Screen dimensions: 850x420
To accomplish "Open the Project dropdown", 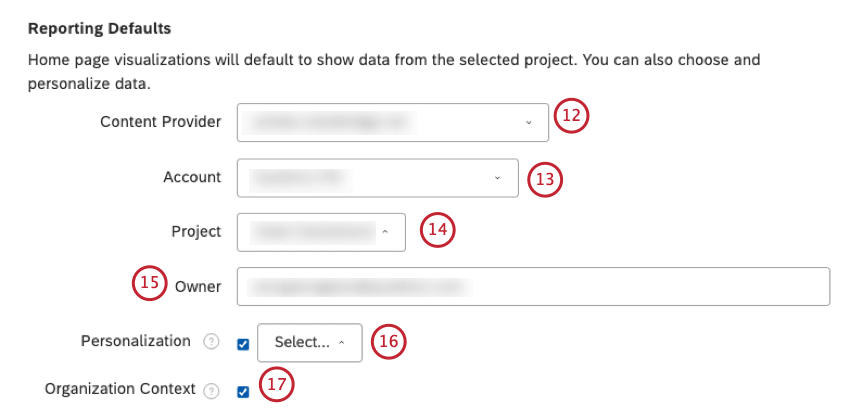I will (x=321, y=232).
